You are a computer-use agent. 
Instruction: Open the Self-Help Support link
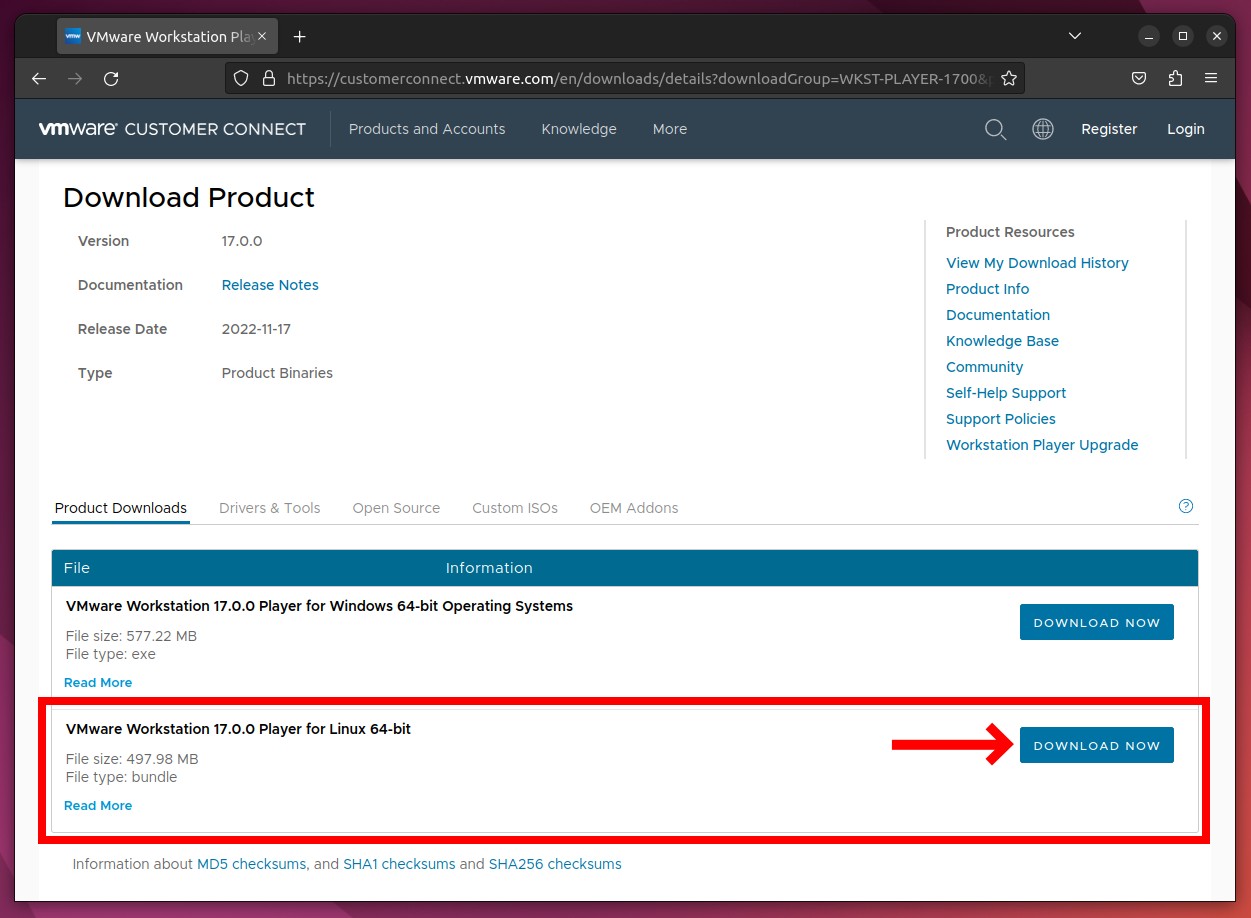pos(1006,393)
